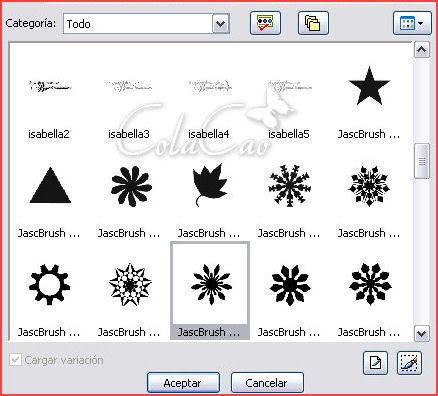The image size is (438, 396).
Task: Open the view mode icon dropdown
Action: click(412, 23)
